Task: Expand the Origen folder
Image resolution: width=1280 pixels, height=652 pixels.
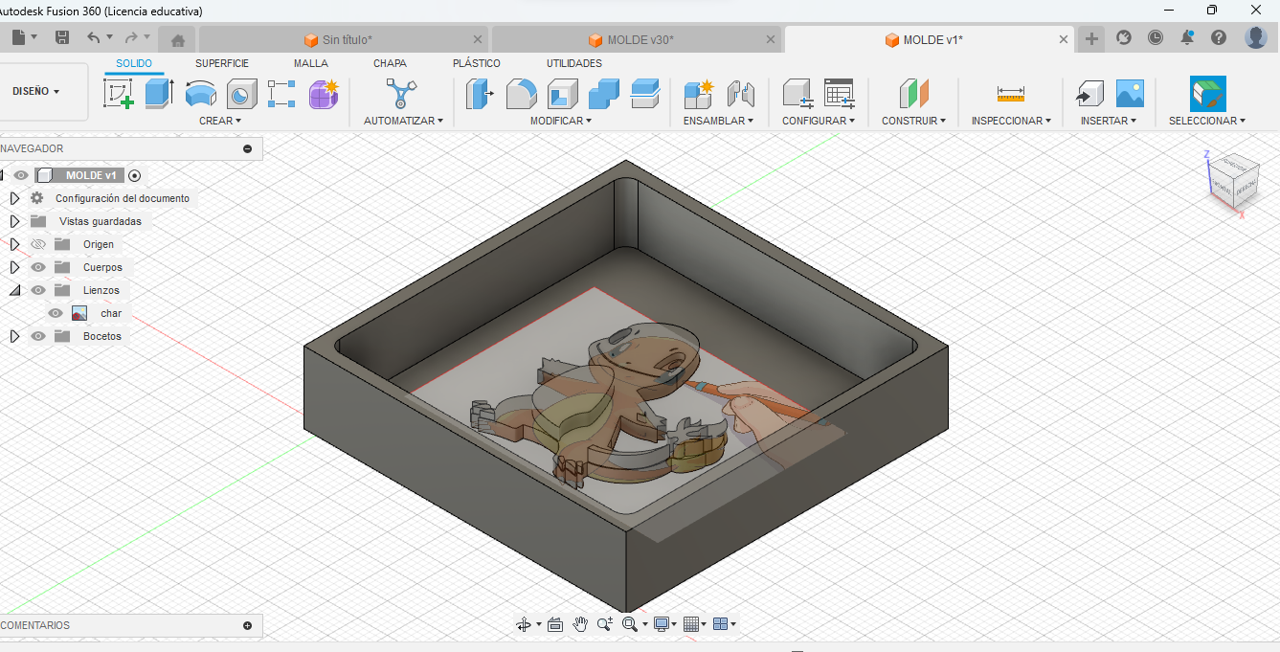Action: [14, 244]
